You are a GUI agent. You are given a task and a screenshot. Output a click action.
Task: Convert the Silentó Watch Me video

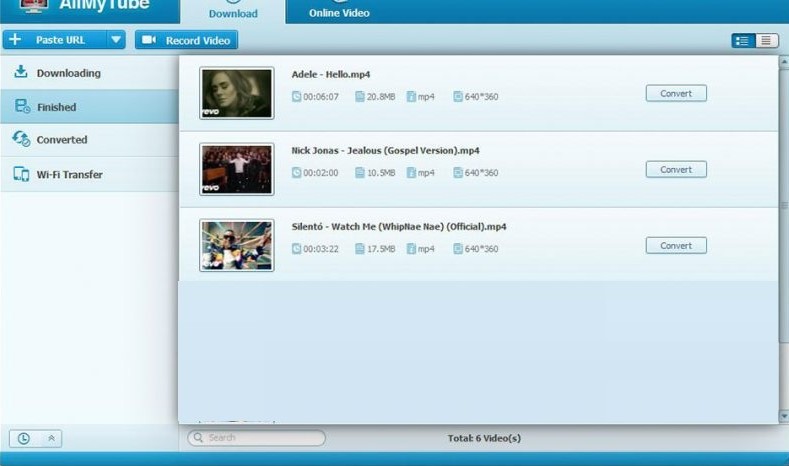click(x=676, y=246)
